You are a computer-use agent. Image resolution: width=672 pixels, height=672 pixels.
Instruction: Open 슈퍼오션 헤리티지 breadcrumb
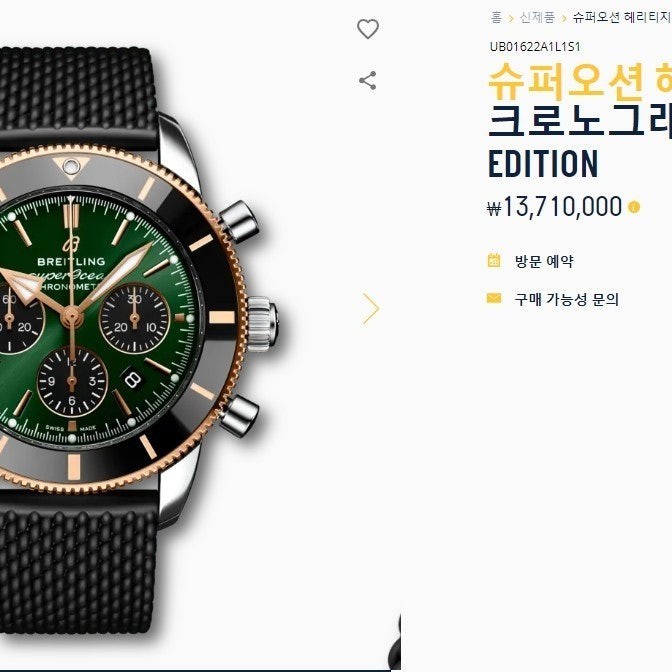click(622, 17)
